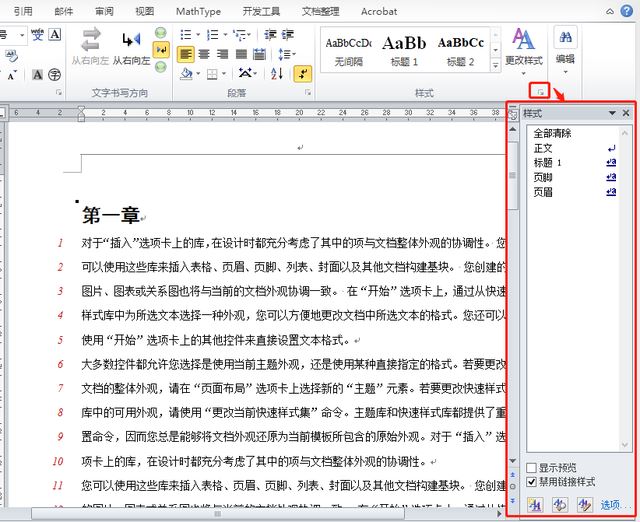
Task: Click the enclosed character 字 icon
Action: [54, 75]
